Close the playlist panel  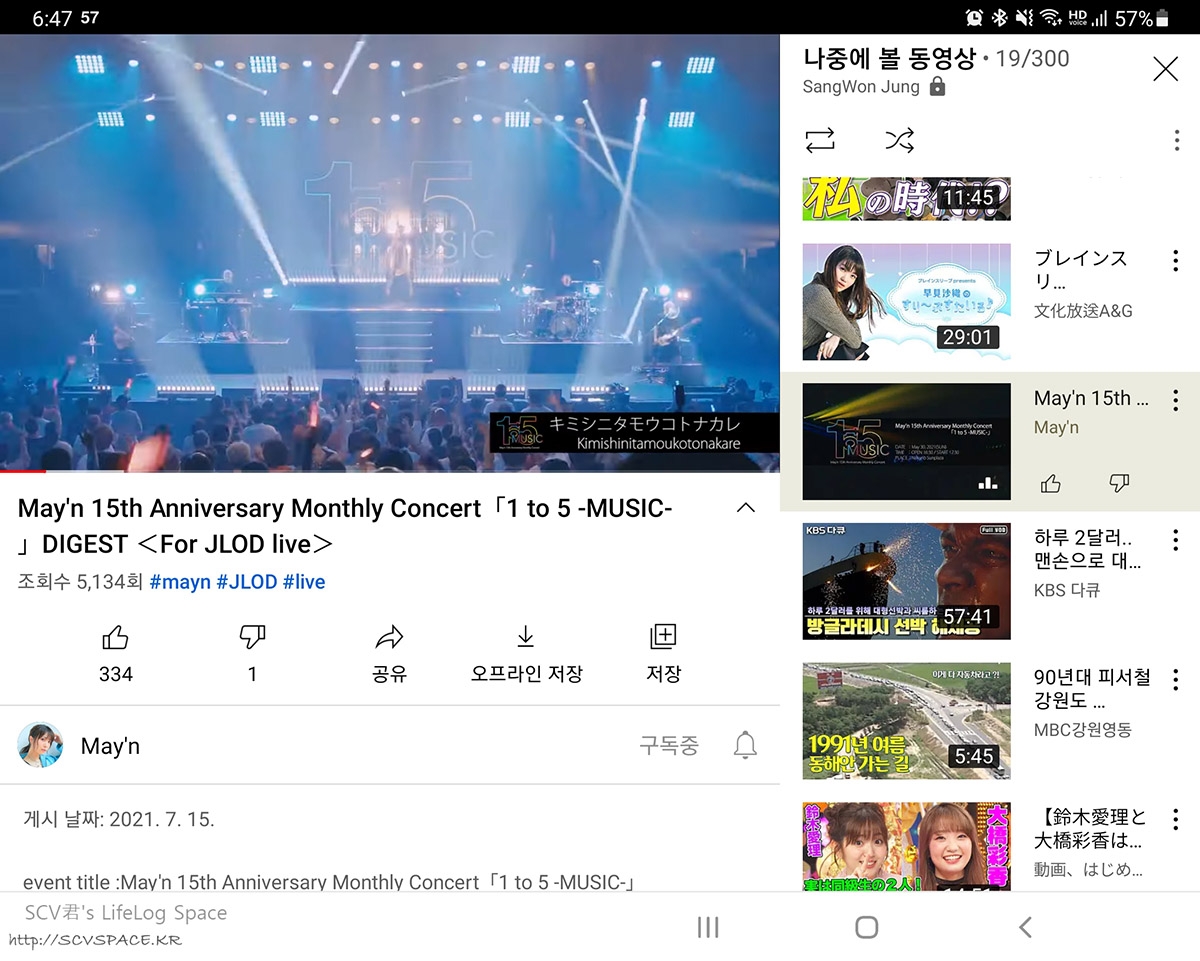[1165, 69]
